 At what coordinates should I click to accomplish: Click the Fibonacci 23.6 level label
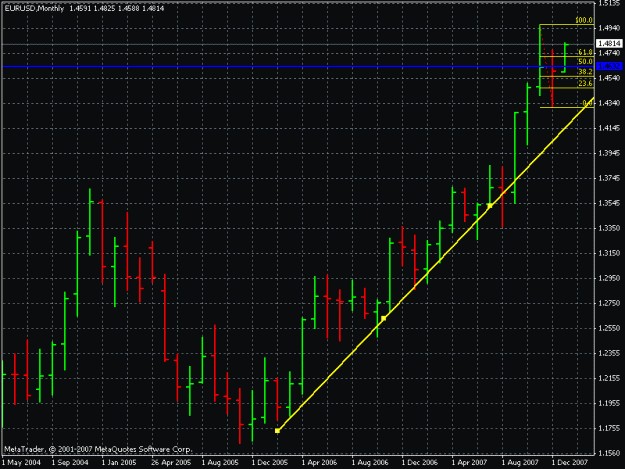point(585,83)
